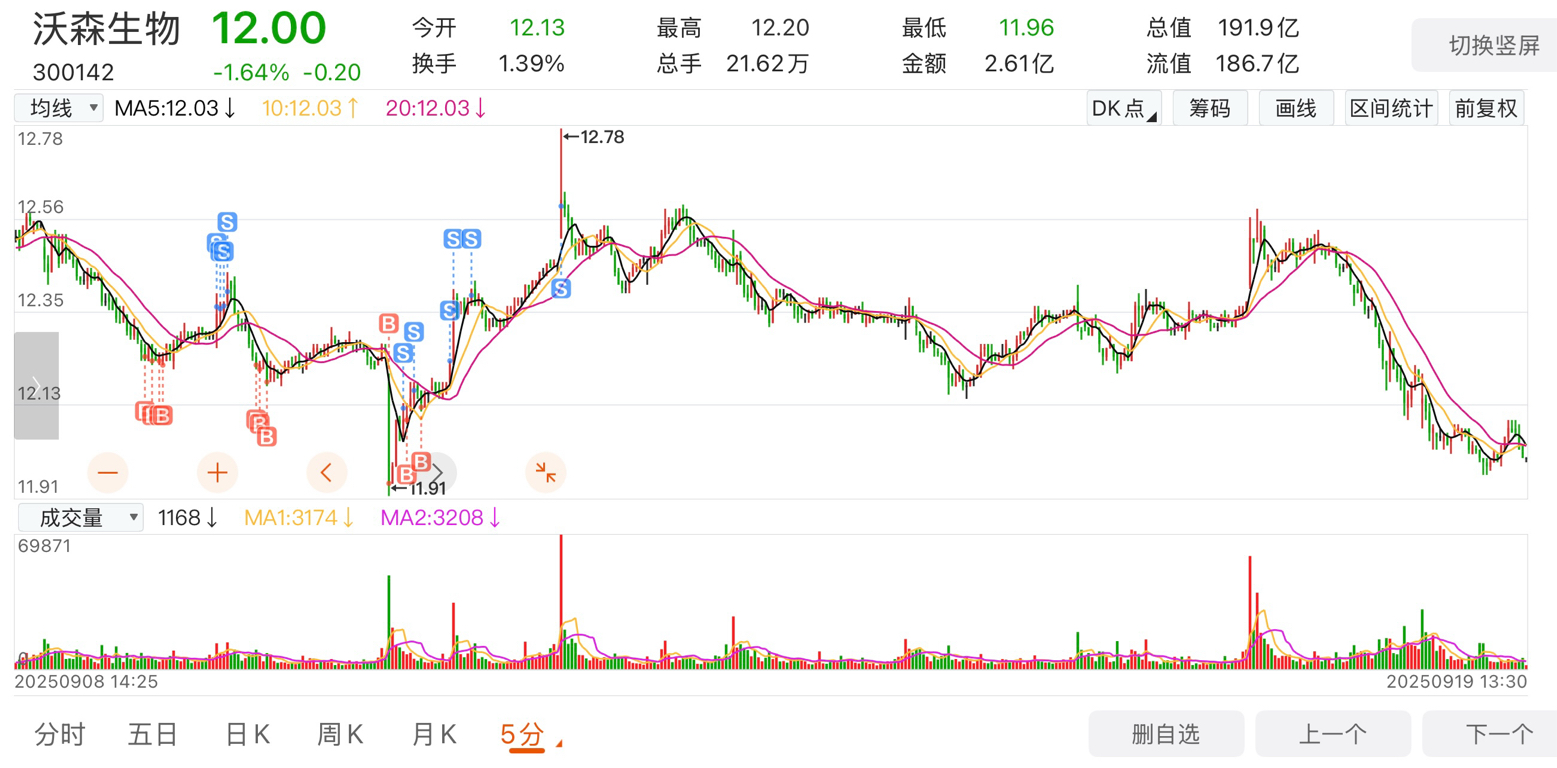Open the DK点 options button

coord(1123,109)
